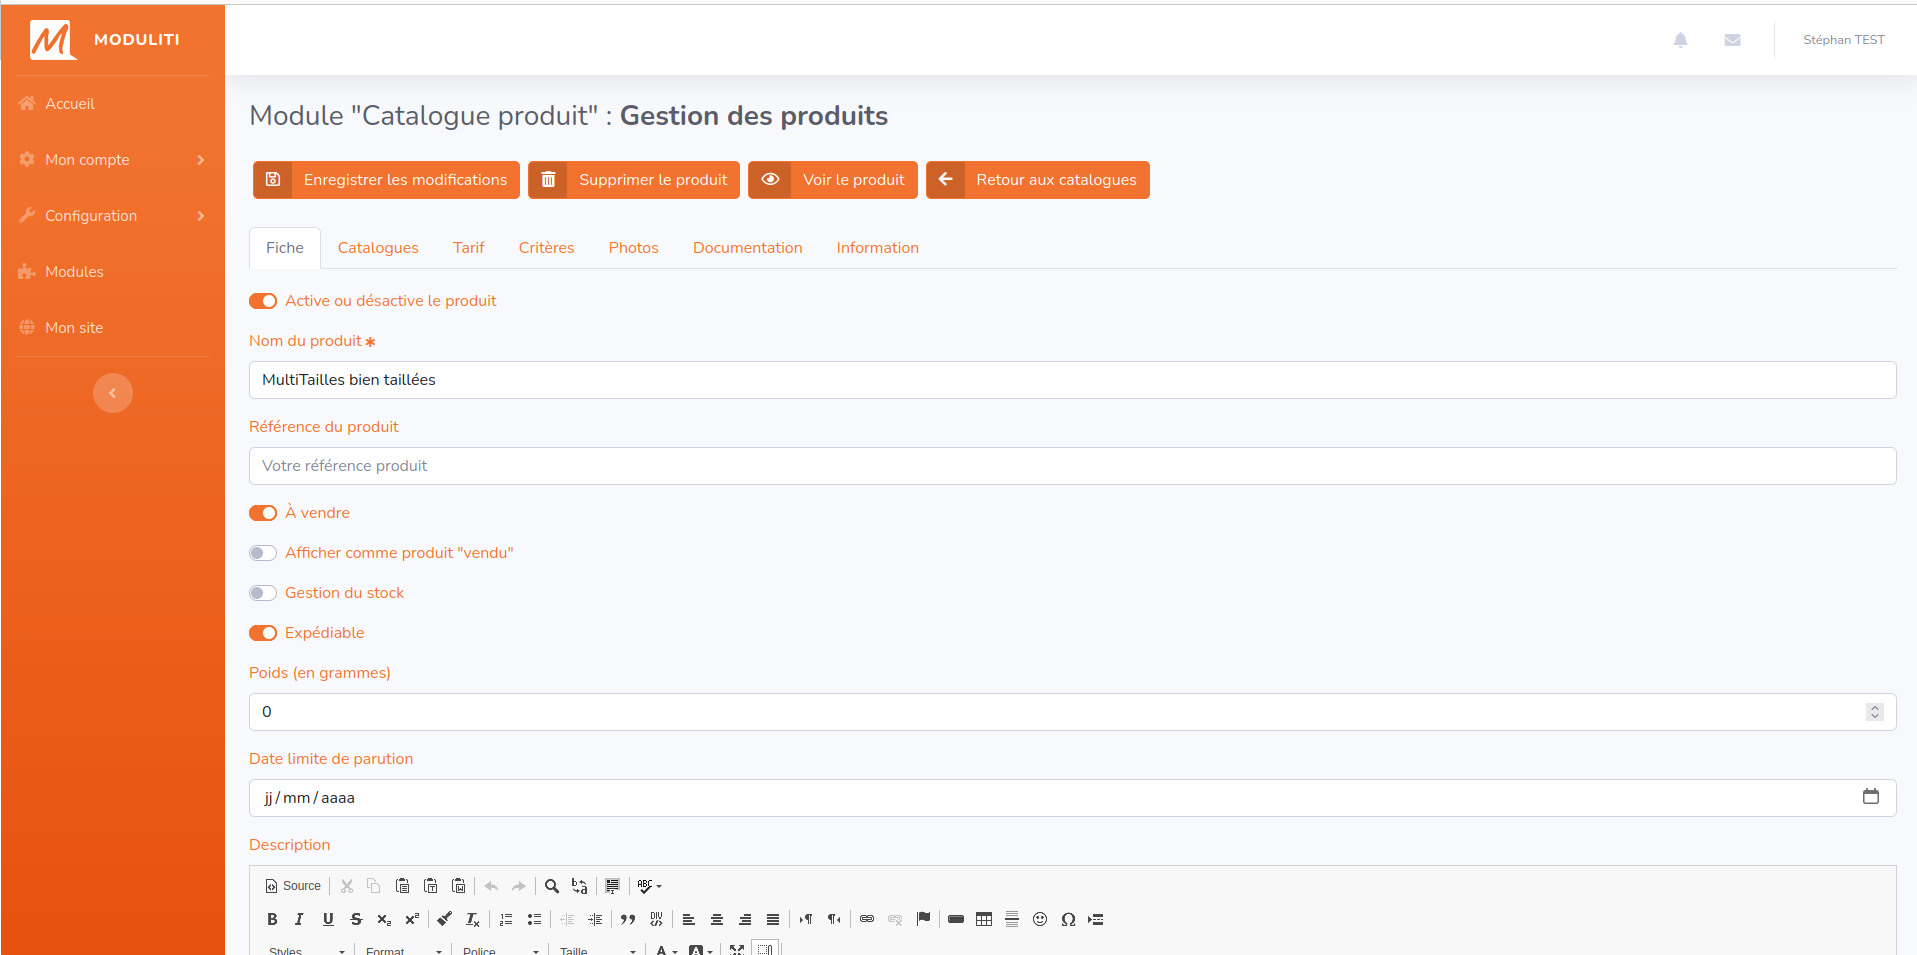
Task: Apply superscript formatting
Action: click(412, 919)
